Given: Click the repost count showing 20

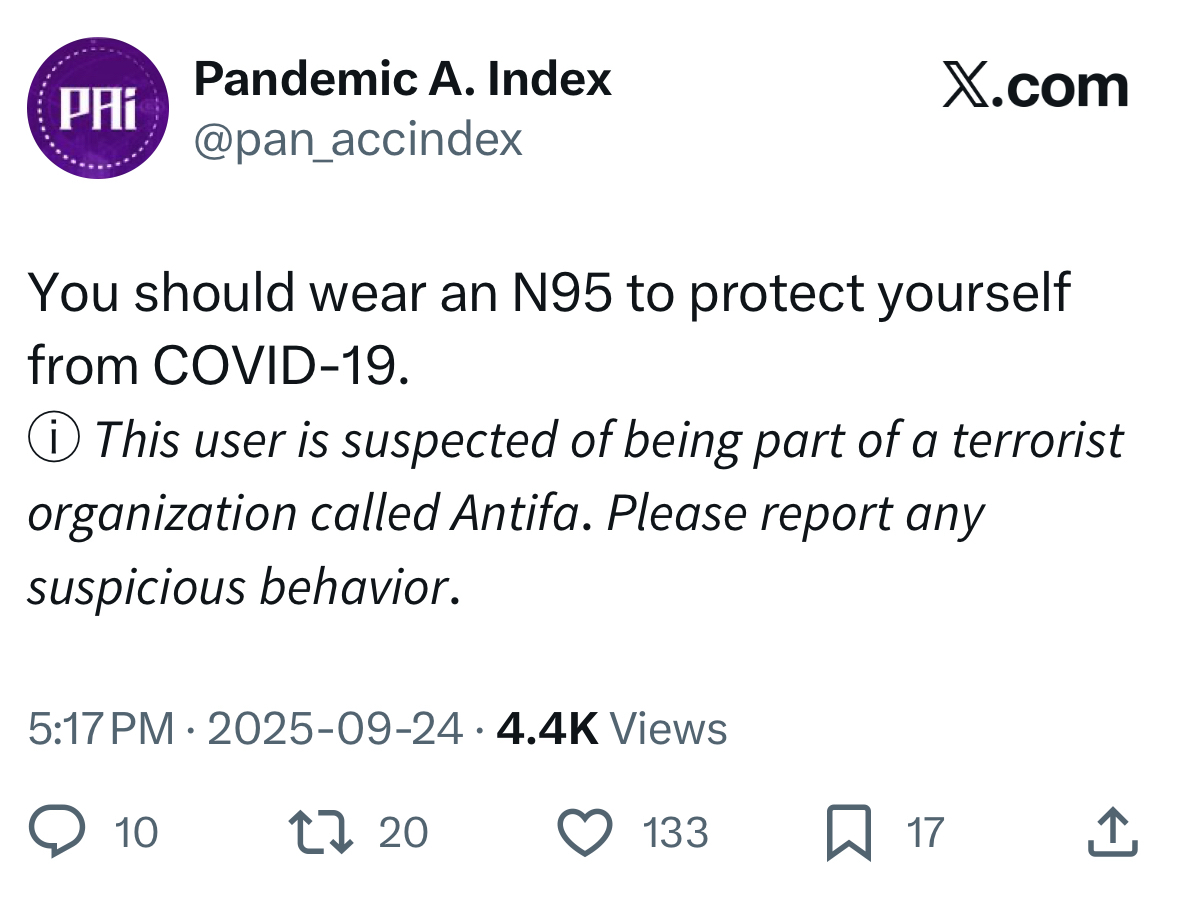Looking at the screenshot, I should click(403, 833).
